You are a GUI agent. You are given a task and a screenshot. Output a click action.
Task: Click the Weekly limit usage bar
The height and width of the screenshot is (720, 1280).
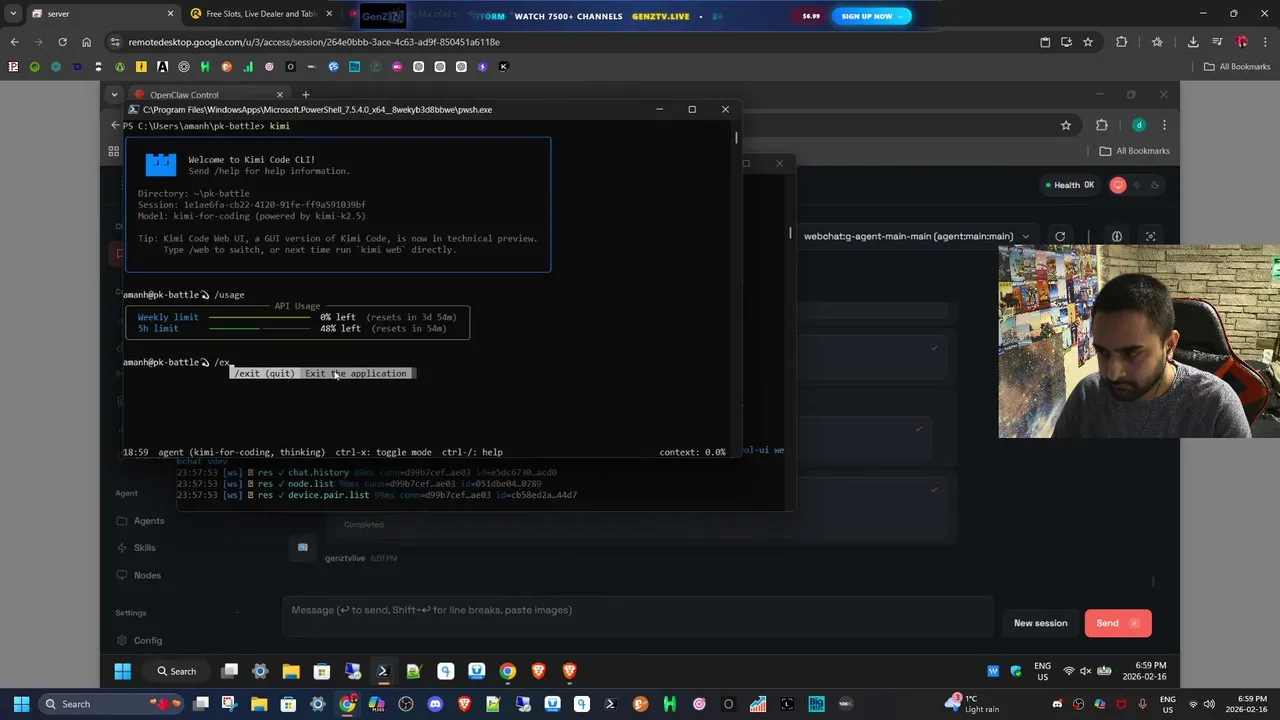pyautogui.click(x=259, y=317)
